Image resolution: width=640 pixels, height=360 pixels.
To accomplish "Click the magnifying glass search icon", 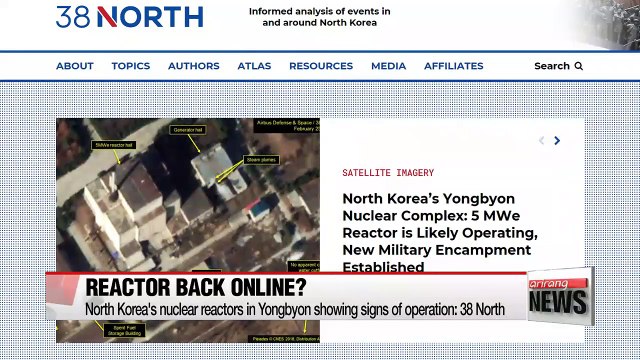I will pyautogui.click(x=579, y=66).
